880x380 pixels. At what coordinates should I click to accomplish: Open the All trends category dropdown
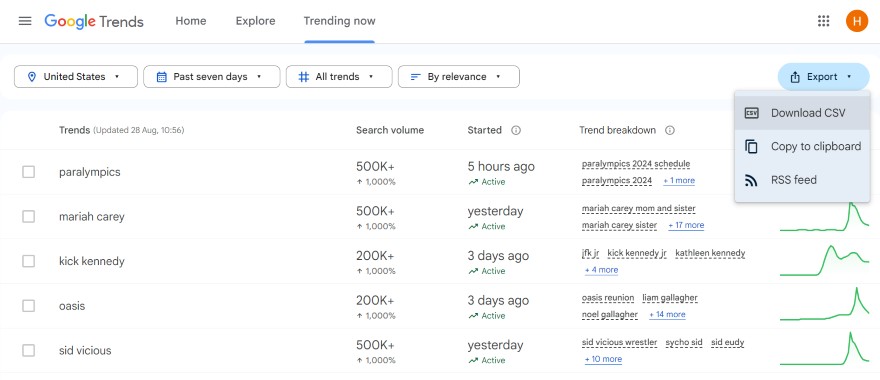[339, 77]
